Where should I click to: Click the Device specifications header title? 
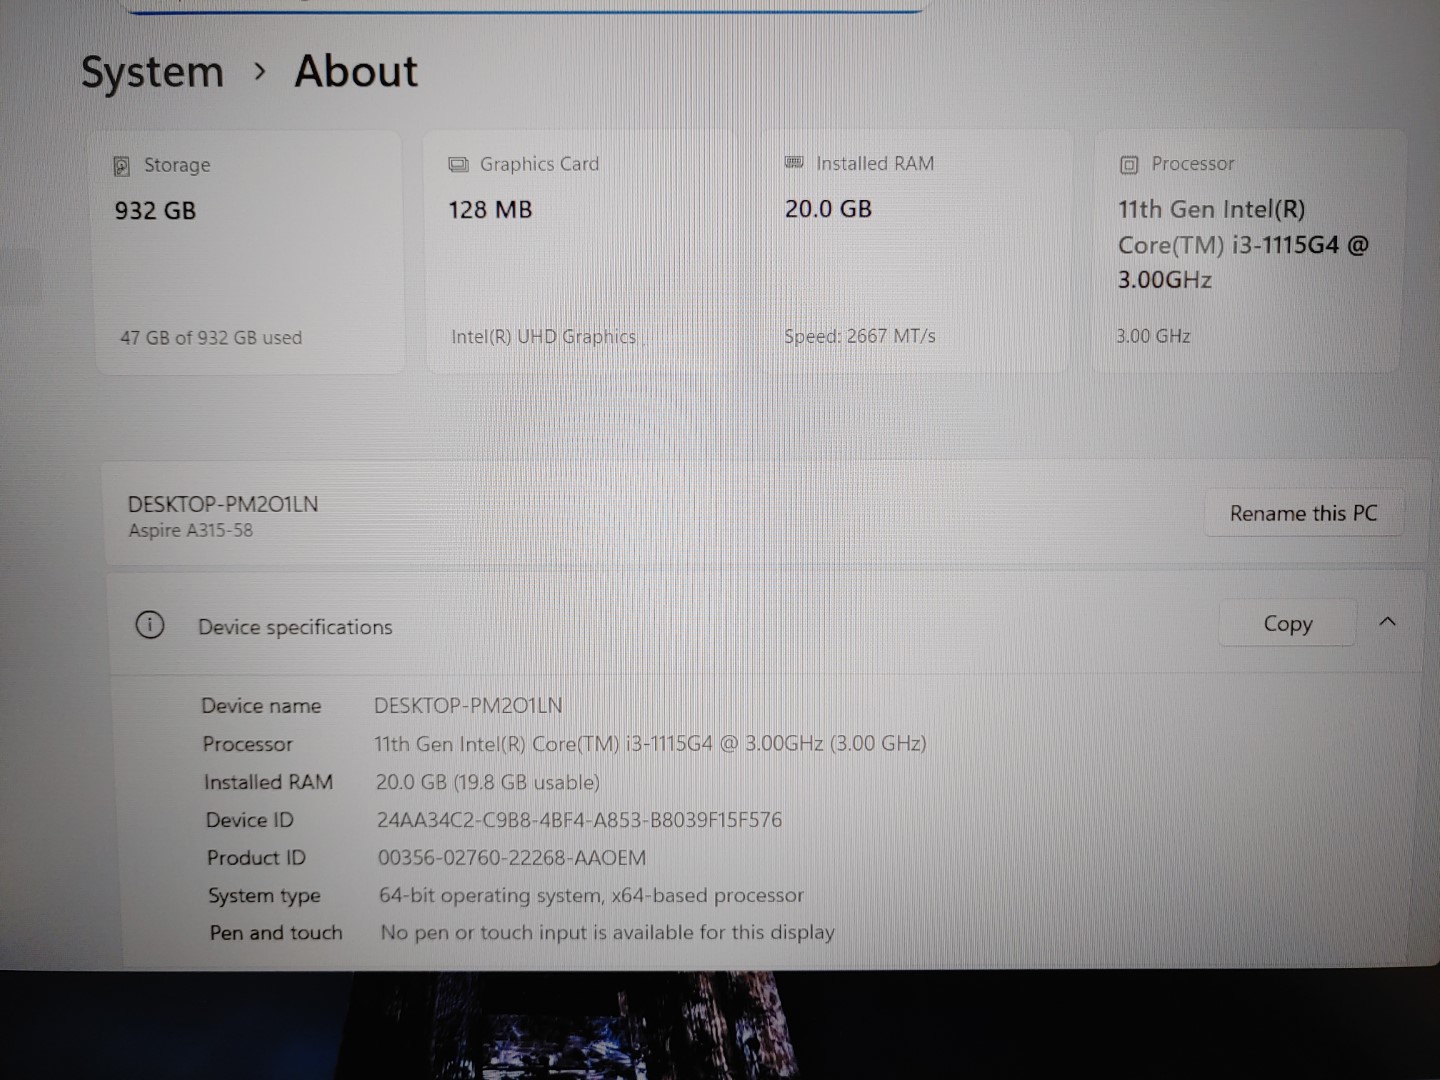click(x=295, y=627)
